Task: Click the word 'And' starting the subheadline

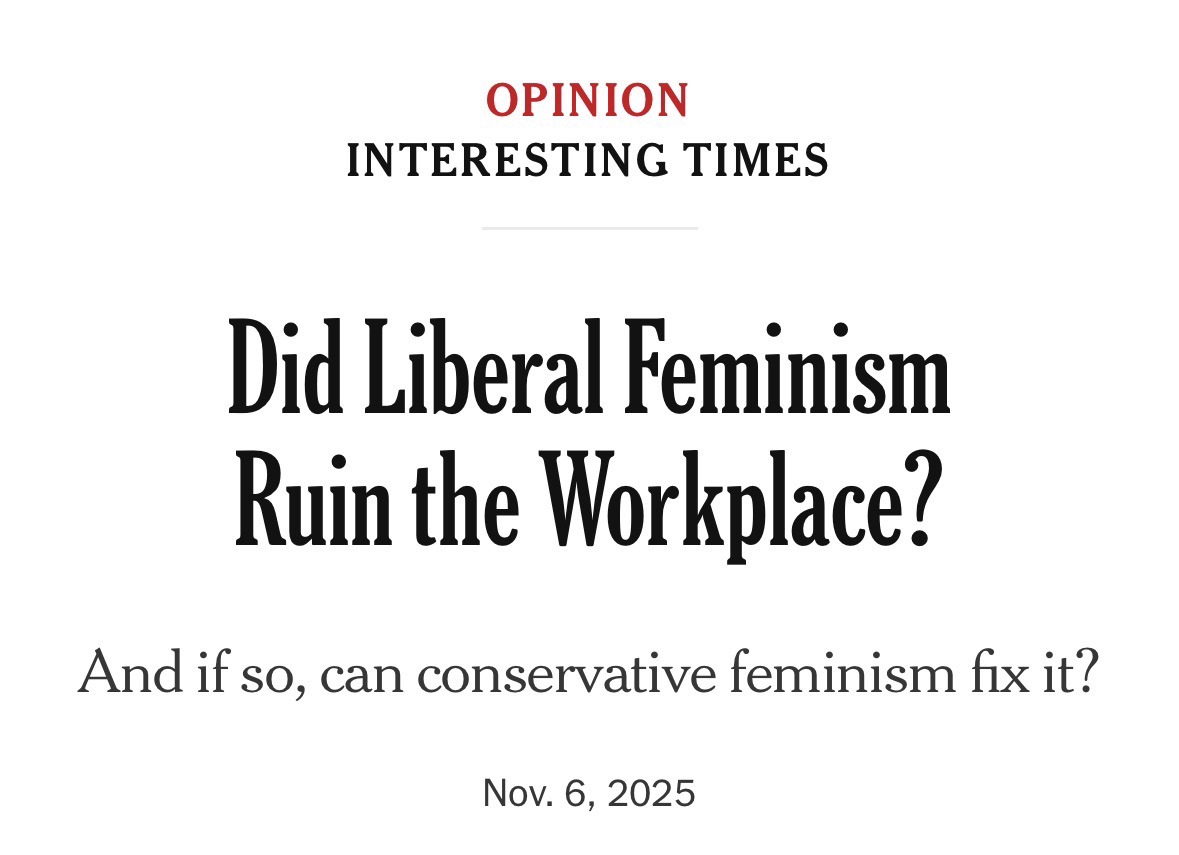Action: (130, 673)
